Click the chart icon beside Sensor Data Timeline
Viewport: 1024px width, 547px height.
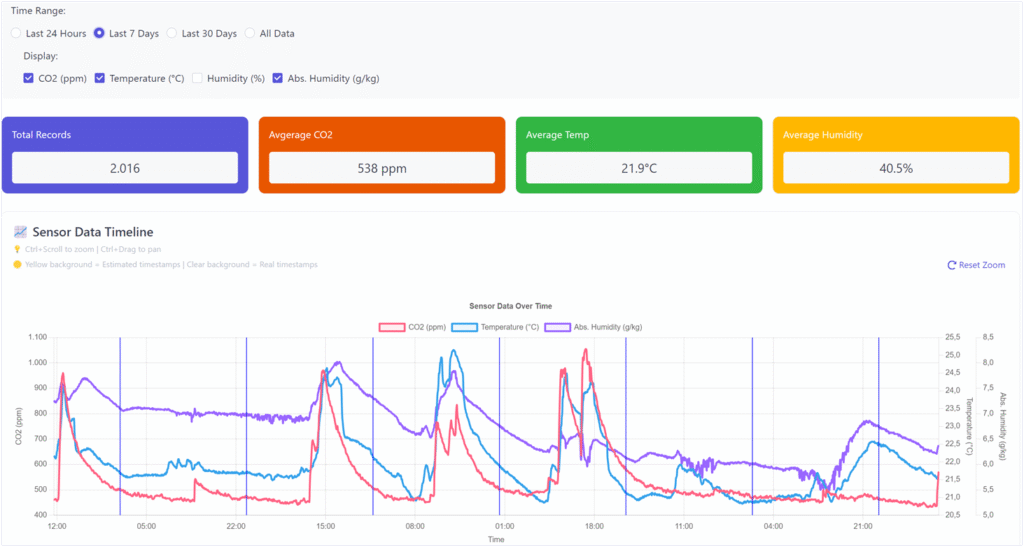(x=18, y=232)
